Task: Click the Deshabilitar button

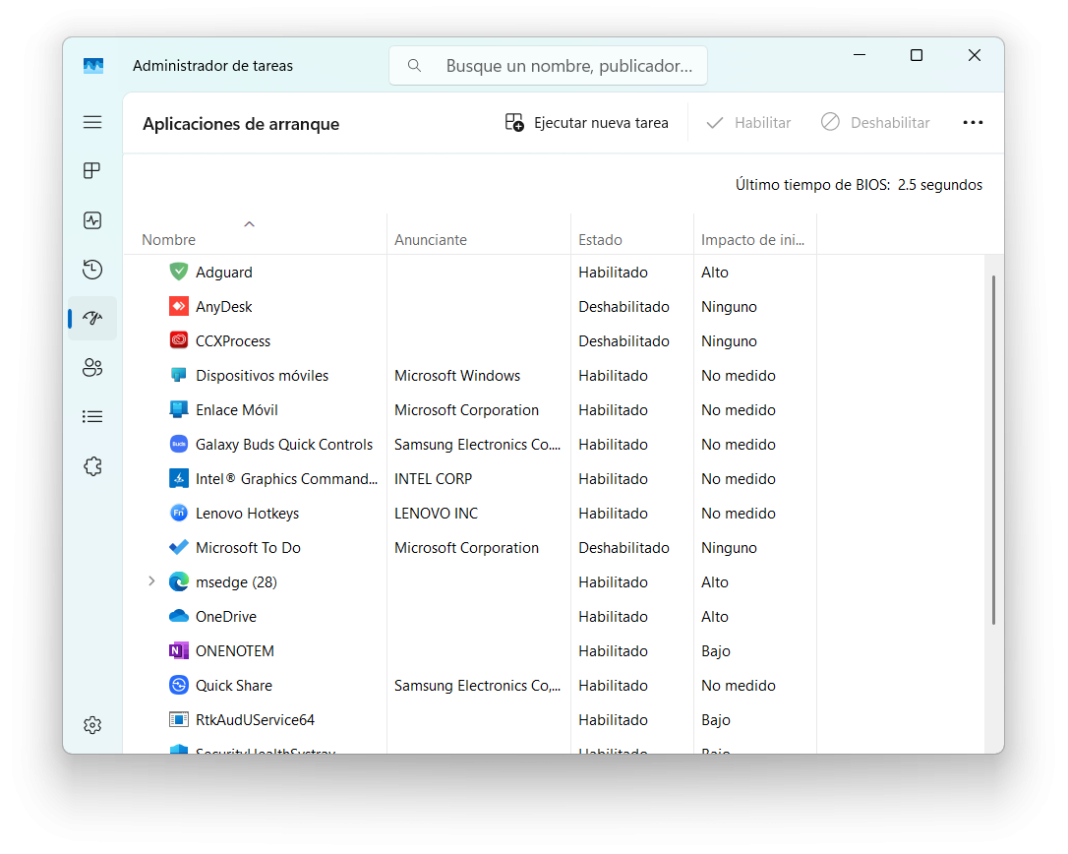Action: [x=875, y=122]
